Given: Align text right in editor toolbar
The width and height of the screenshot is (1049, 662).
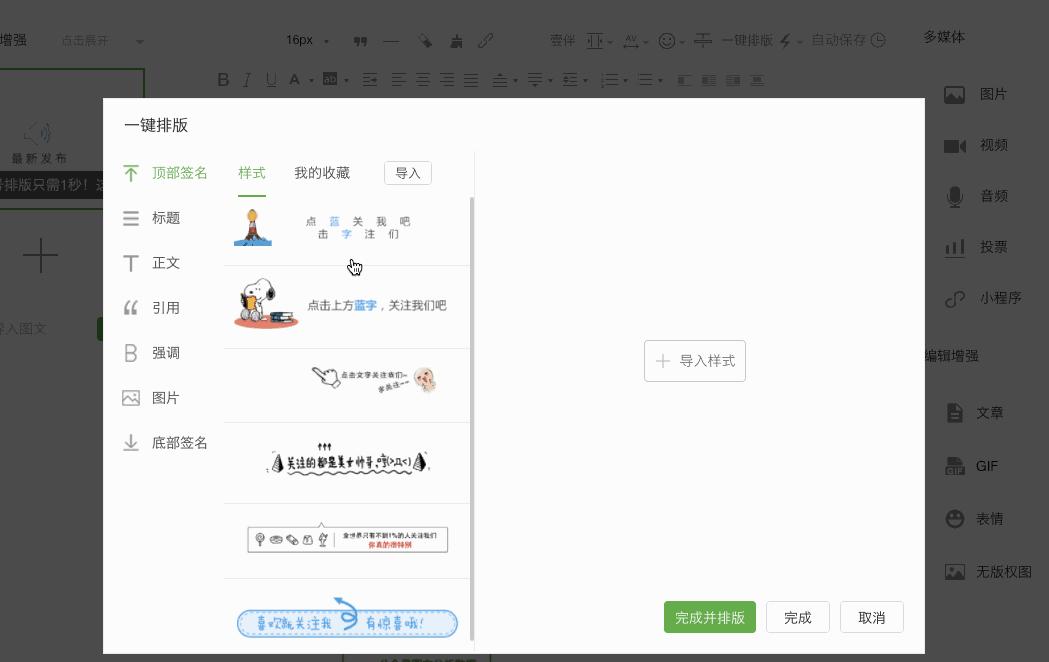Looking at the screenshot, I should pos(447,80).
